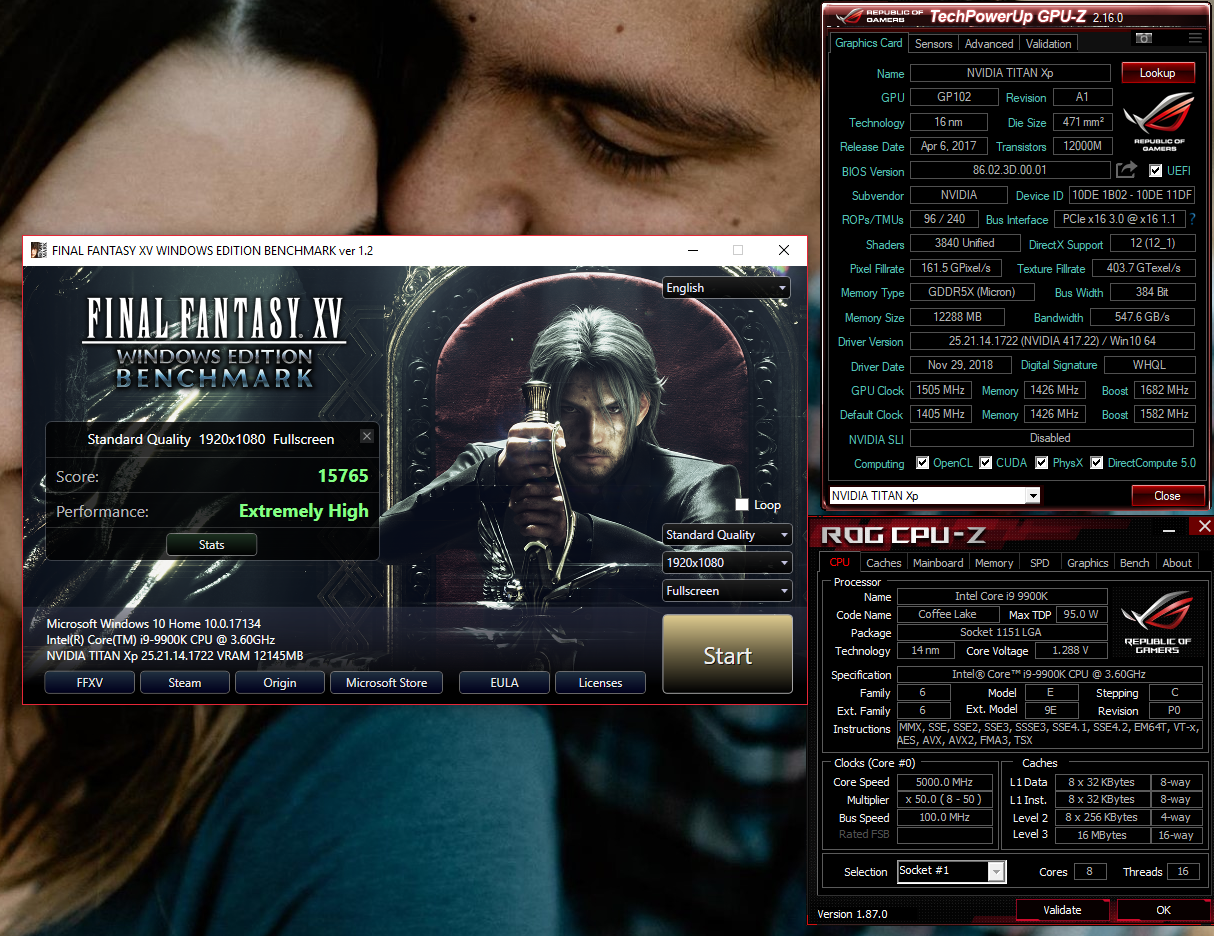This screenshot has width=1214, height=936.
Task: Click the Validate button in CPU-Z
Action: [1062, 909]
